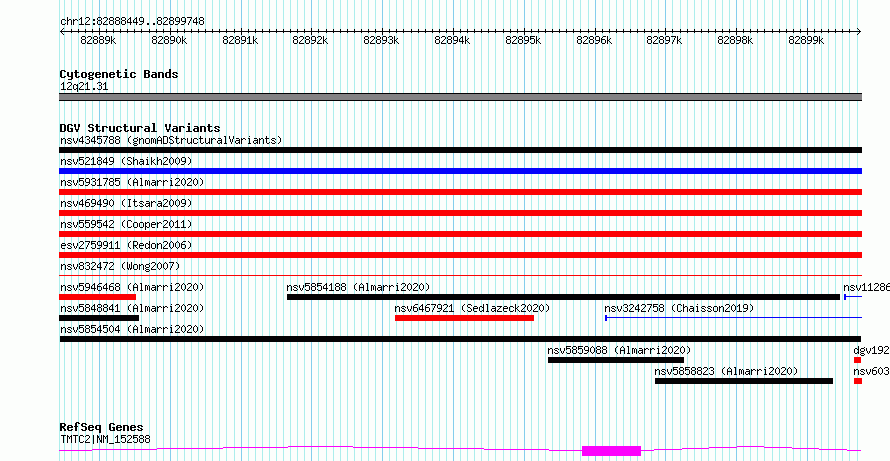Screen dimensions: 890x461
Task: Open nsv4345788 (gnomADStructuralVariants) label
Action: click(171, 140)
